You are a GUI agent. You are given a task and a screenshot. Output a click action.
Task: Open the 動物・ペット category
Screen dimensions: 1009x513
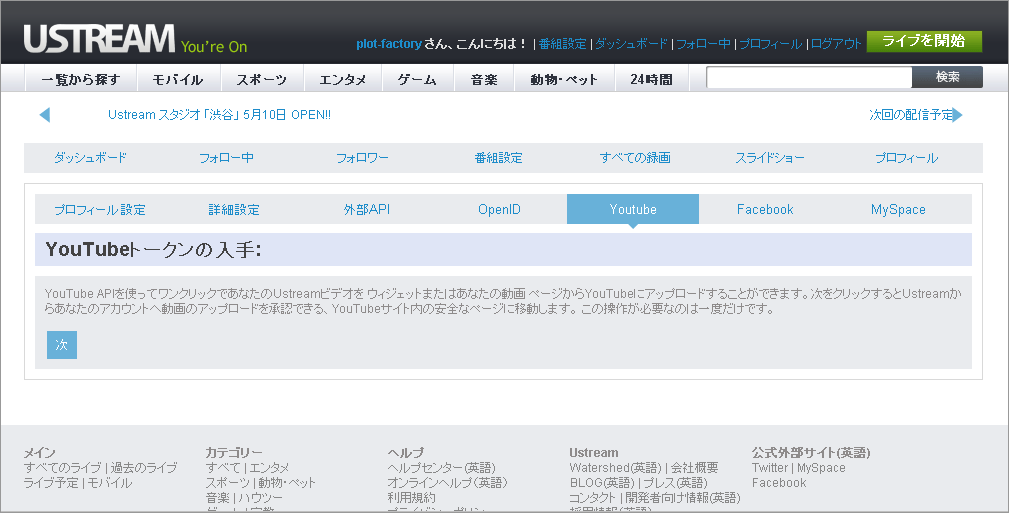coord(564,79)
